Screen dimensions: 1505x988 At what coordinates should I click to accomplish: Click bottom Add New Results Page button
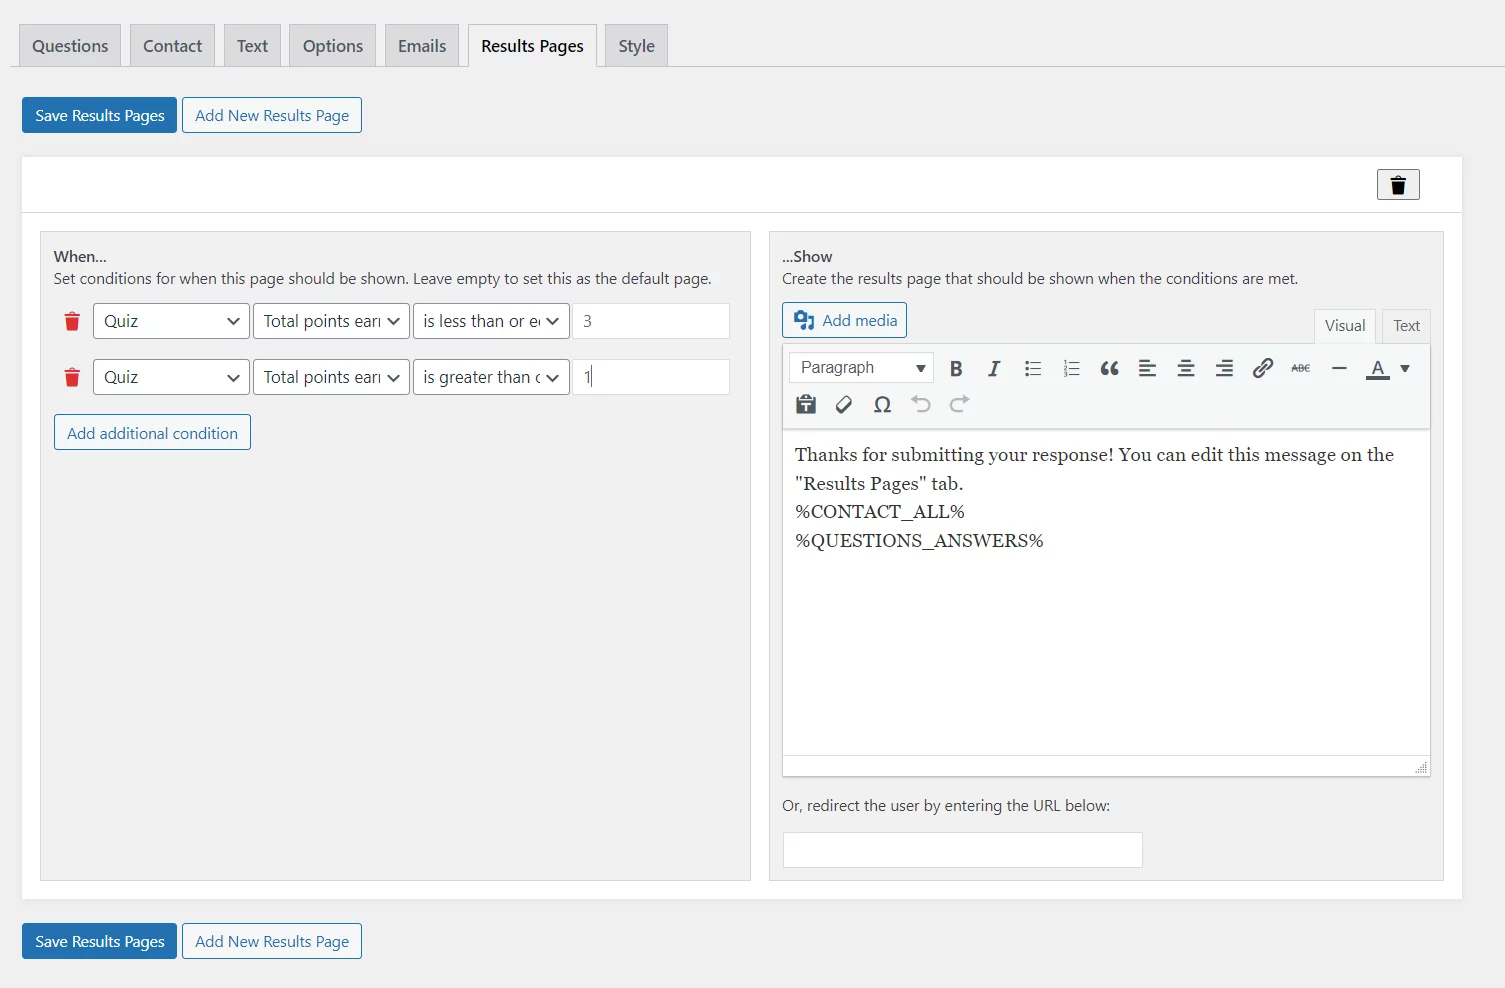272,941
